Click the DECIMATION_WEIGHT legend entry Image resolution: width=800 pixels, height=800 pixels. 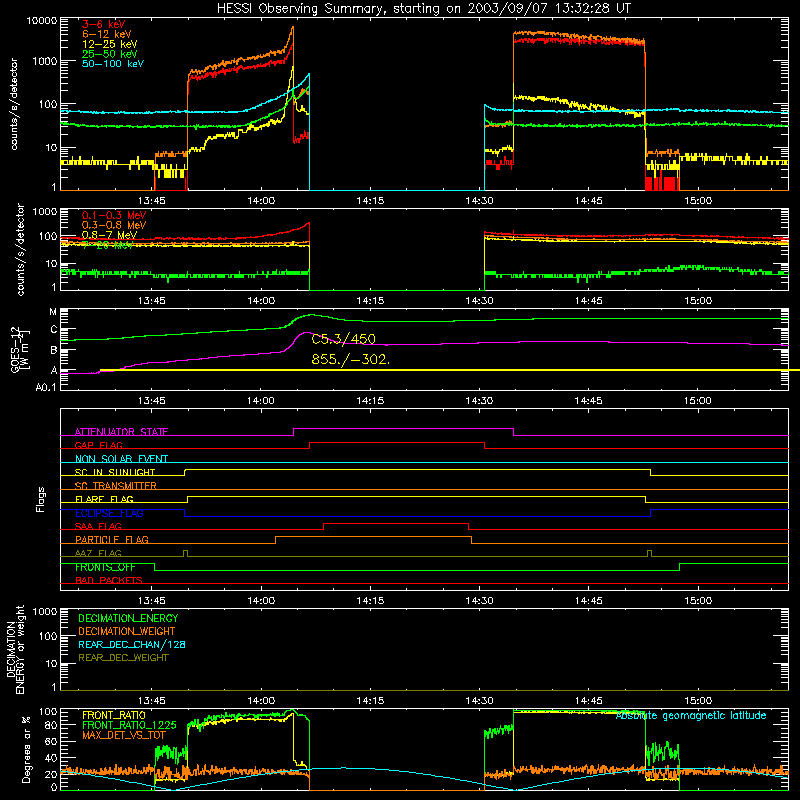tap(127, 632)
